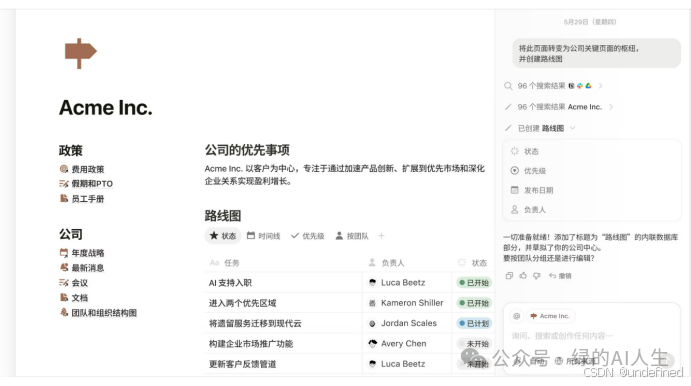Click Luca Beetz owner for AI 支持入职

(x=406, y=283)
